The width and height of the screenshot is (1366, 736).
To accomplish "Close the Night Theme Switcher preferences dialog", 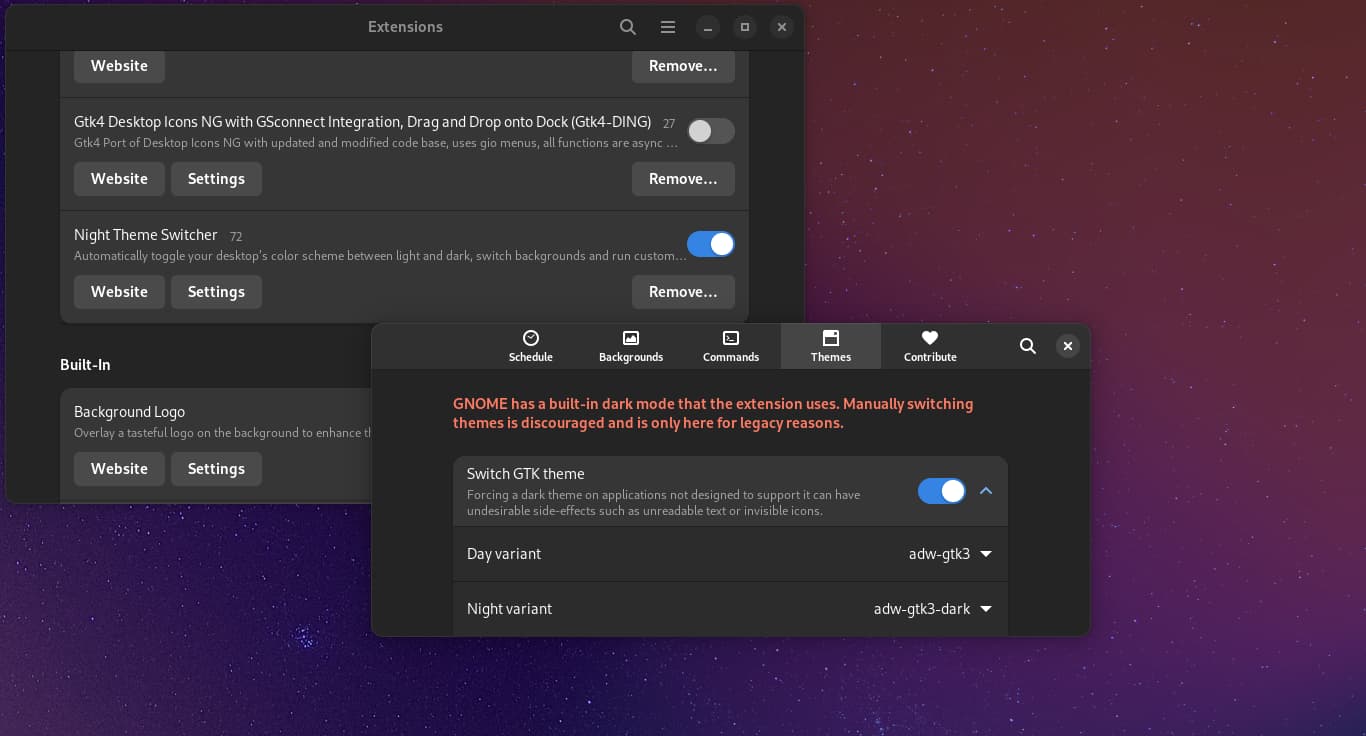I will pyautogui.click(x=1068, y=346).
